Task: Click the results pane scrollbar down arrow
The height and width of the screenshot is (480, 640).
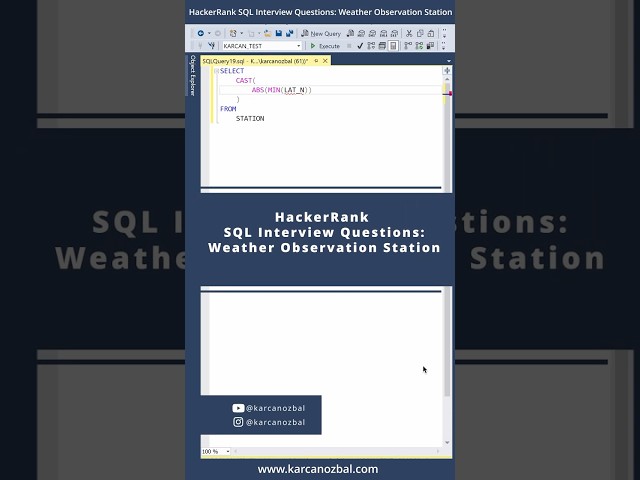Action: pos(447,442)
